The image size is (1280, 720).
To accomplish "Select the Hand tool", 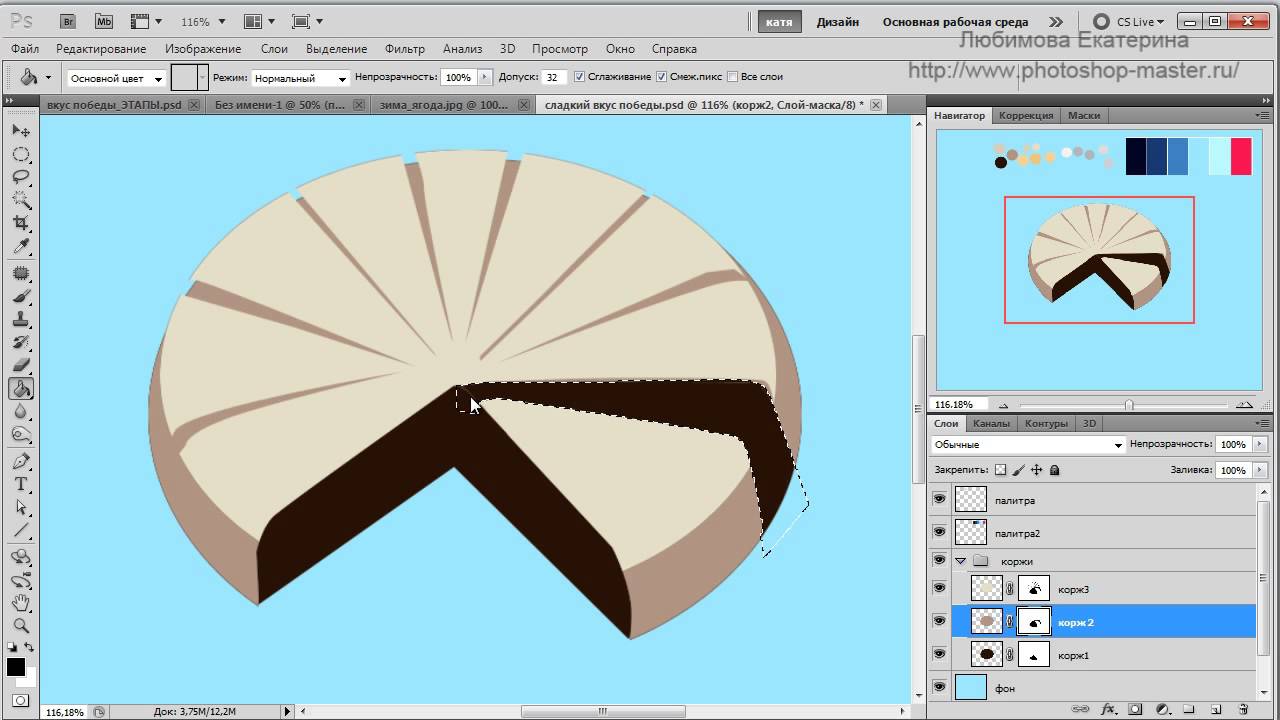I will coord(21,603).
